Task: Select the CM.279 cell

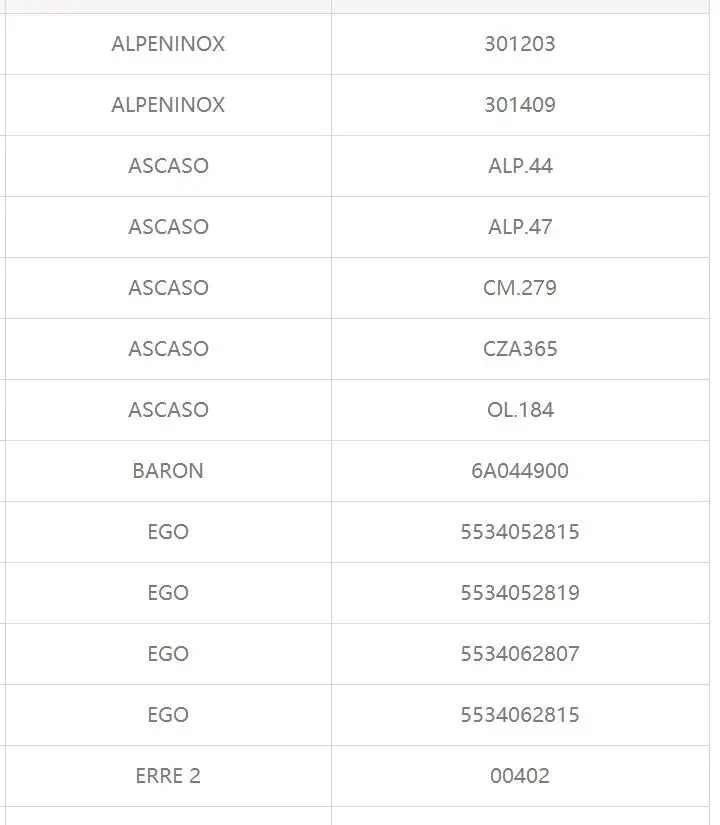Action: click(x=520, y=288)
